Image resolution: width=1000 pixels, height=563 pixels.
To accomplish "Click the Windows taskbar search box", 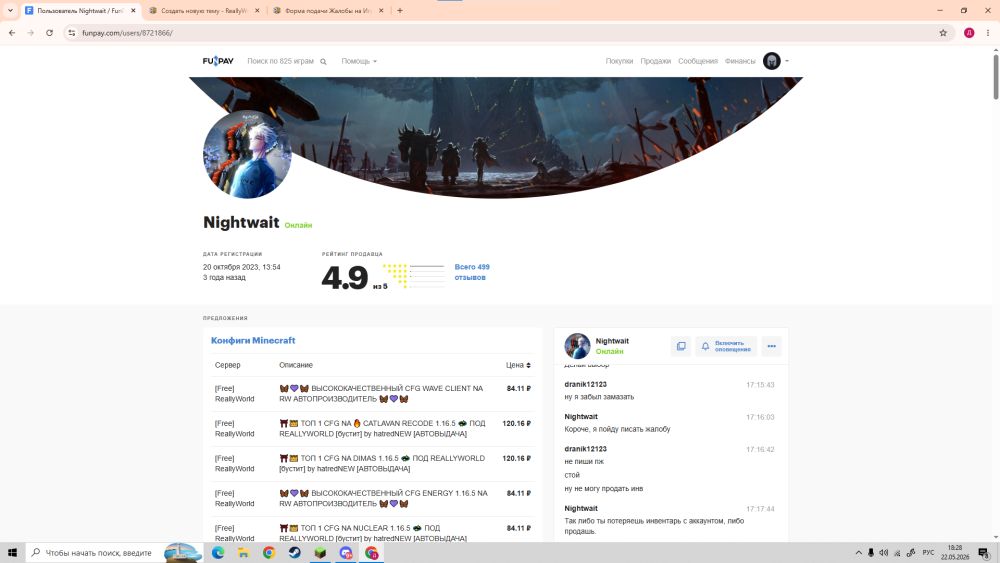I will [114, 553].
